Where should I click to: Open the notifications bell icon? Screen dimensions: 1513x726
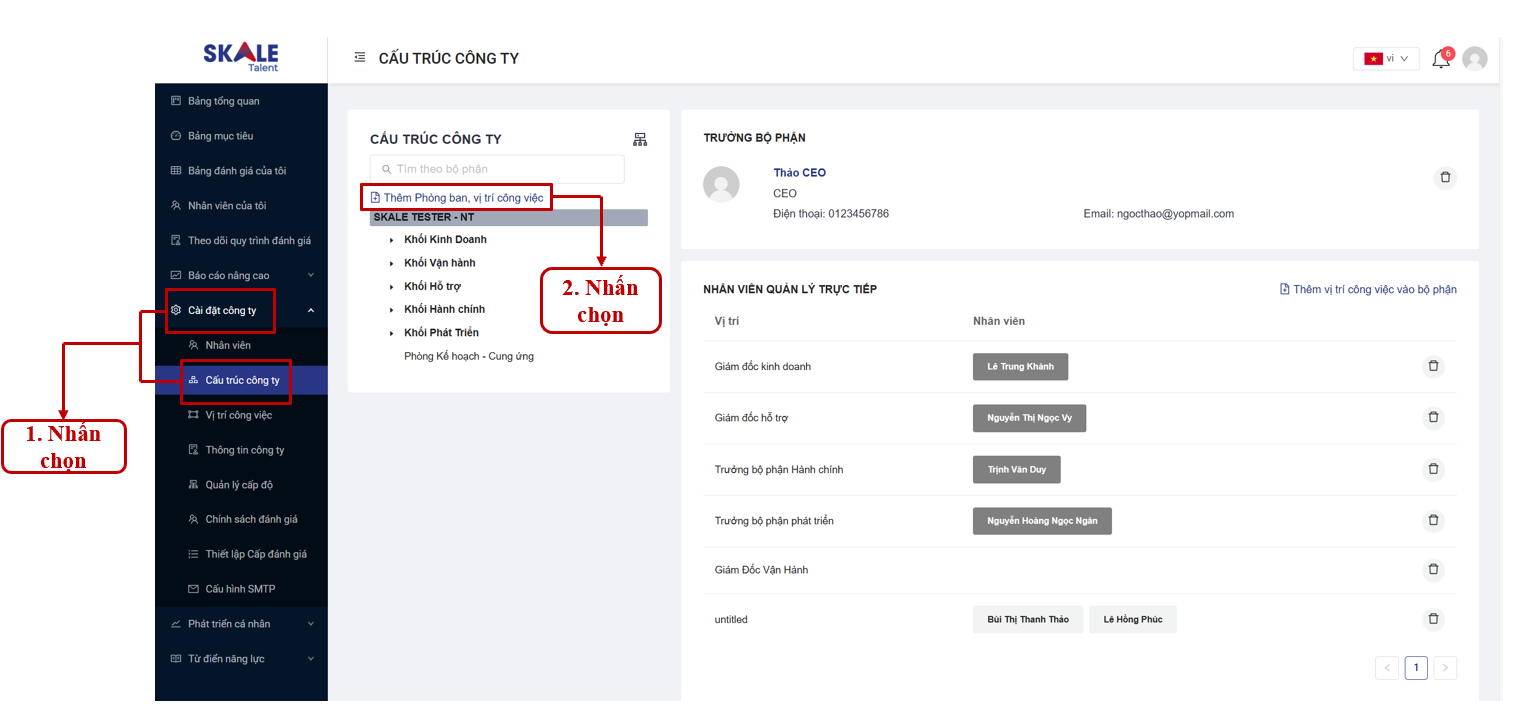click(x=1440, y=59)
